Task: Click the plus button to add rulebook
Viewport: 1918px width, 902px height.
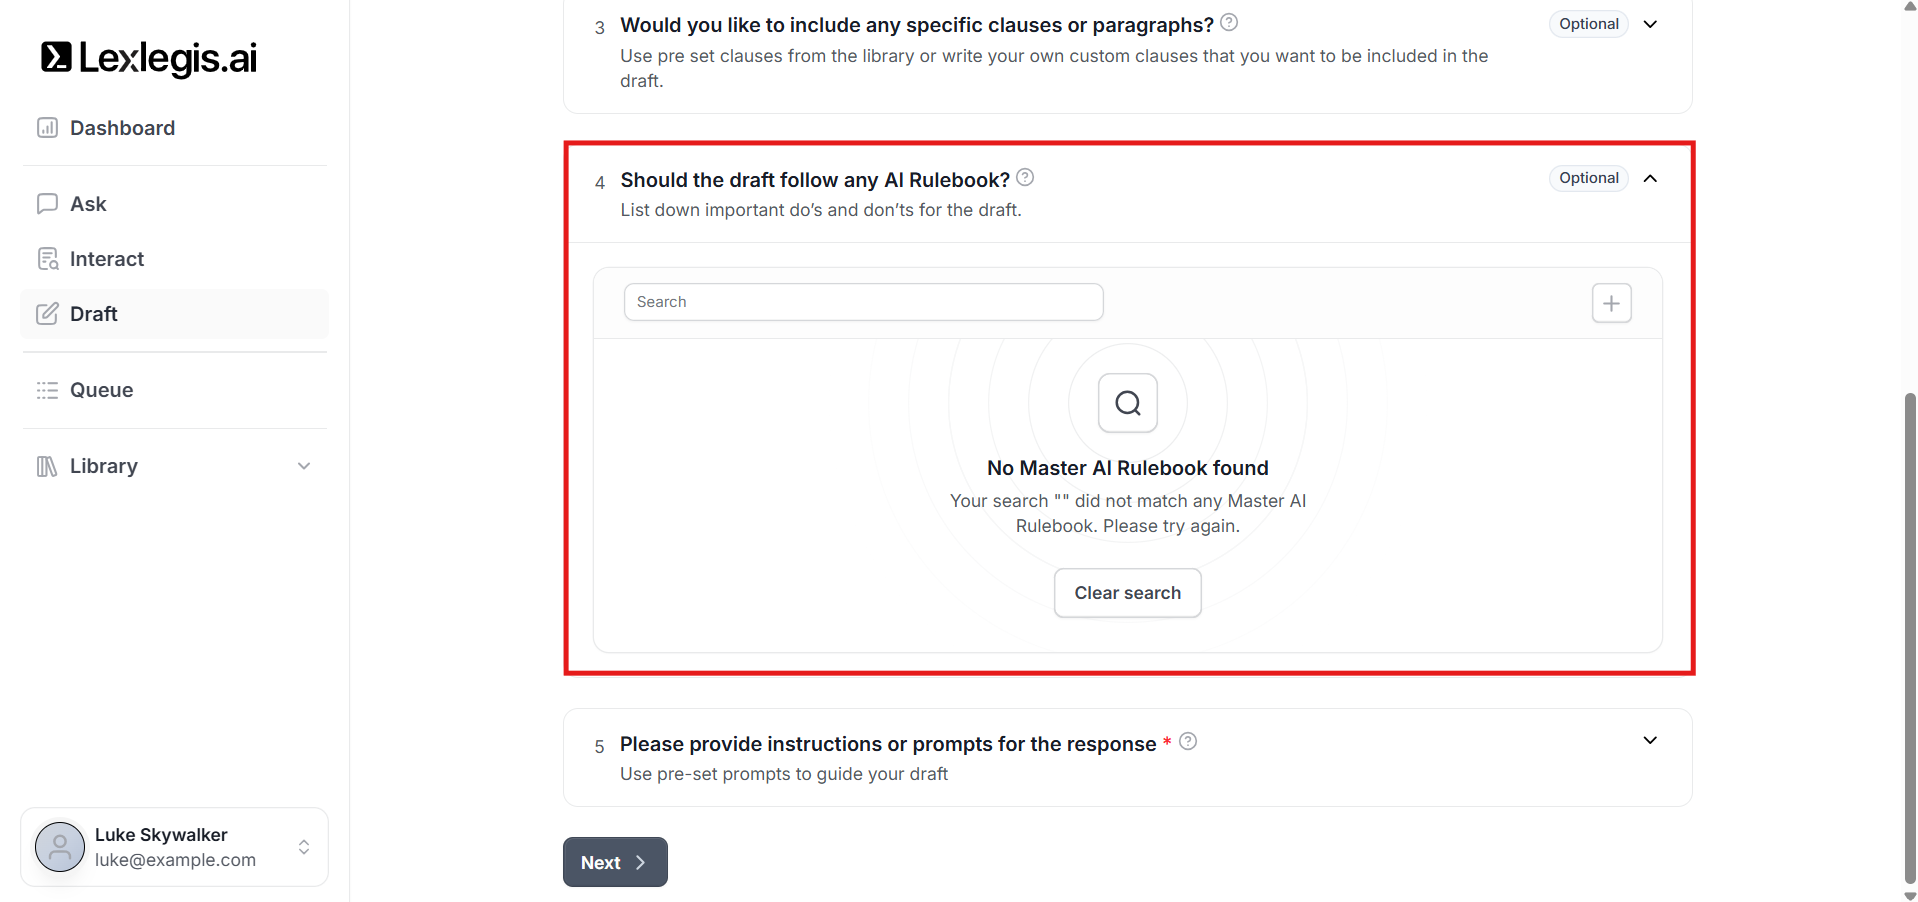Action: [1611, 303]
